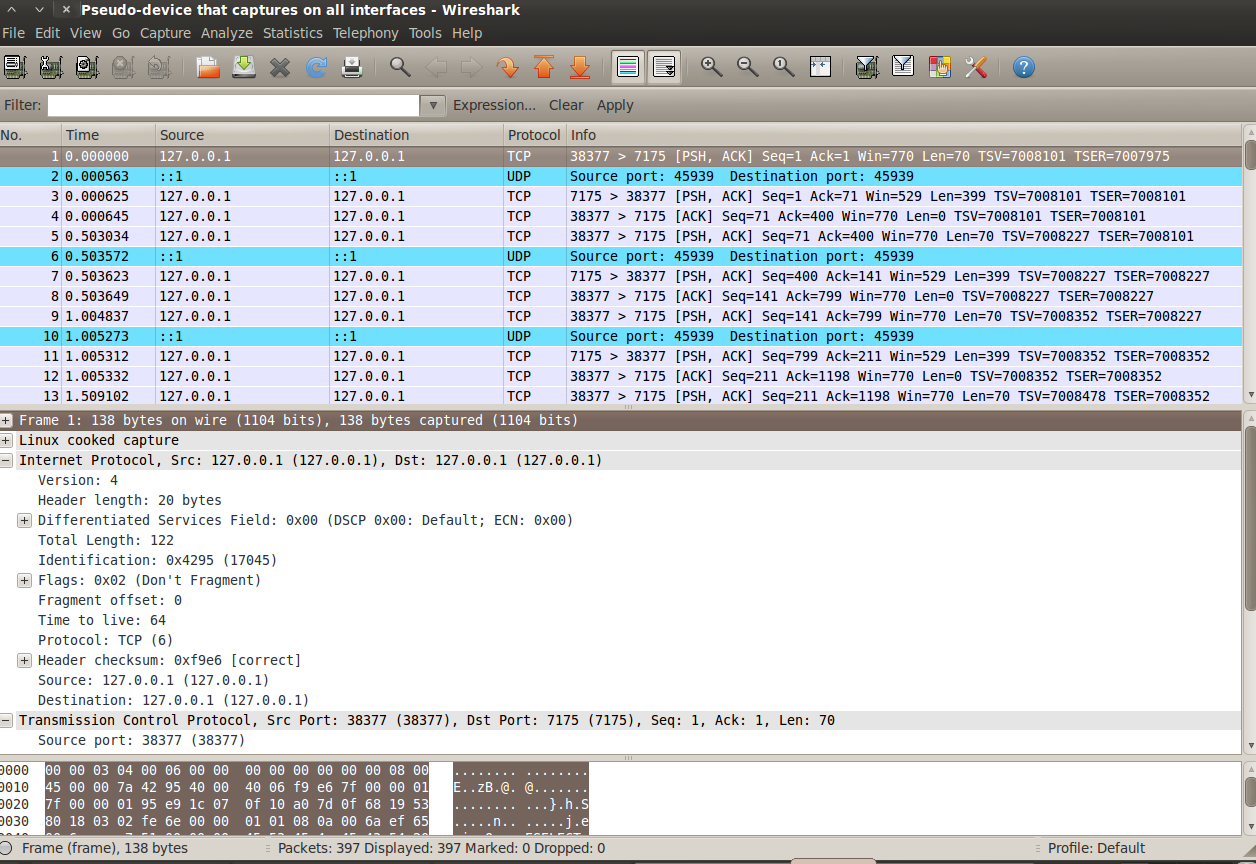Start a new live capture

point(87,67)
